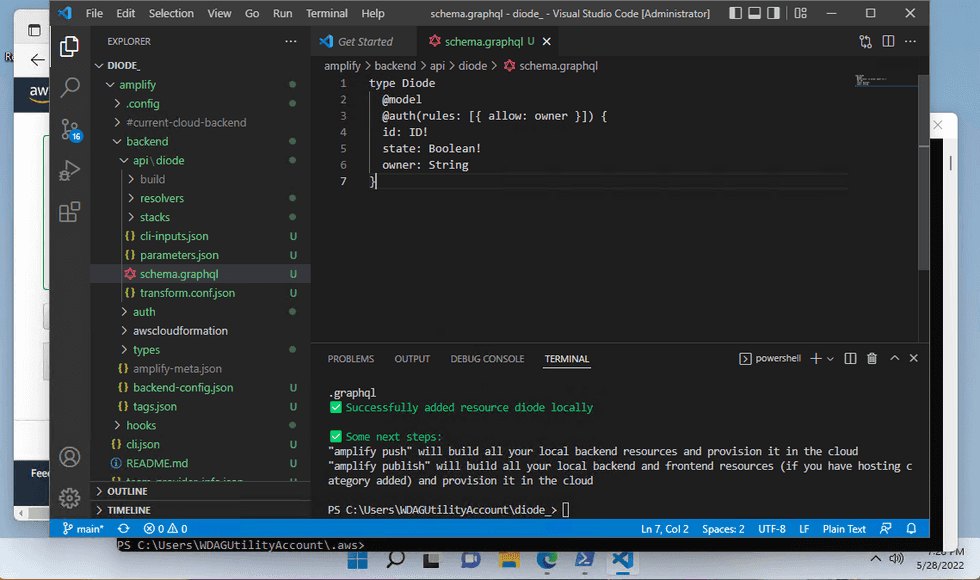Viewport: 980px width, 580px height.
Task: Add a new terminal with plus icon
Action: [816, 358]
